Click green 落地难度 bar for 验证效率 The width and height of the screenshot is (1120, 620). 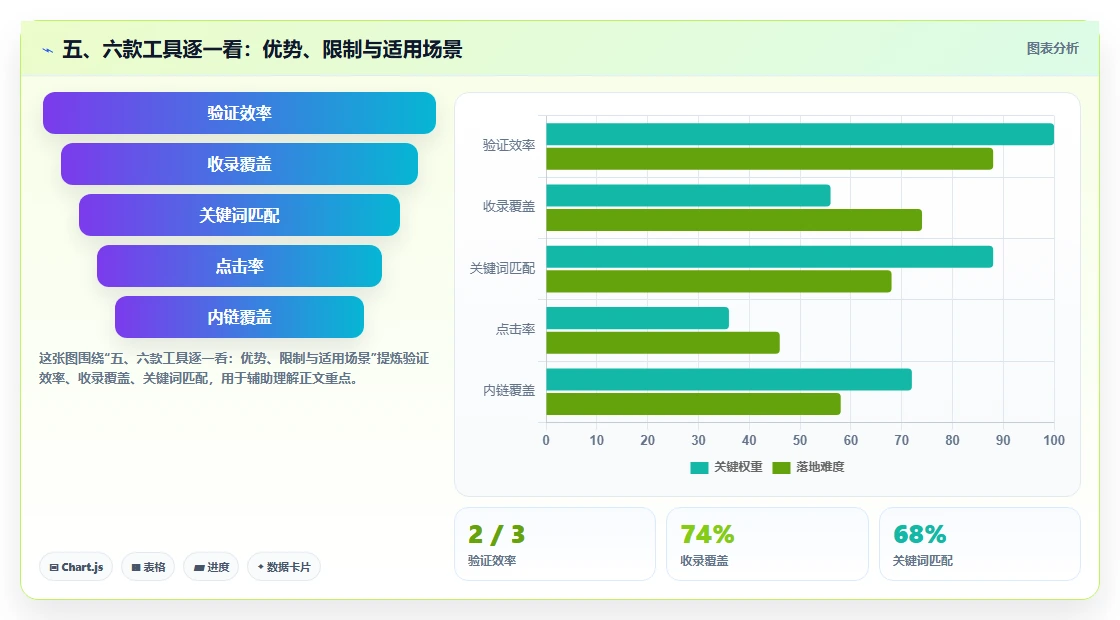[x=769, y=159]
